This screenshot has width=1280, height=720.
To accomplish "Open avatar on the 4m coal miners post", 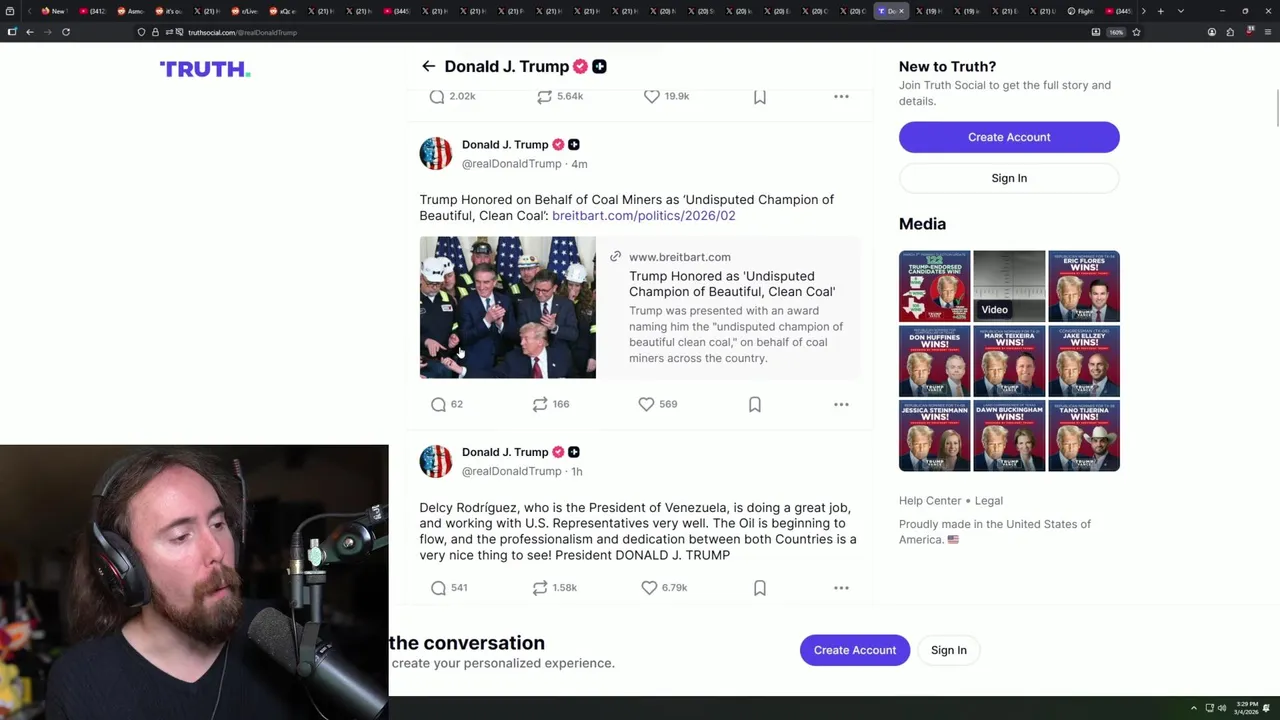I will (x=435, y=153).
